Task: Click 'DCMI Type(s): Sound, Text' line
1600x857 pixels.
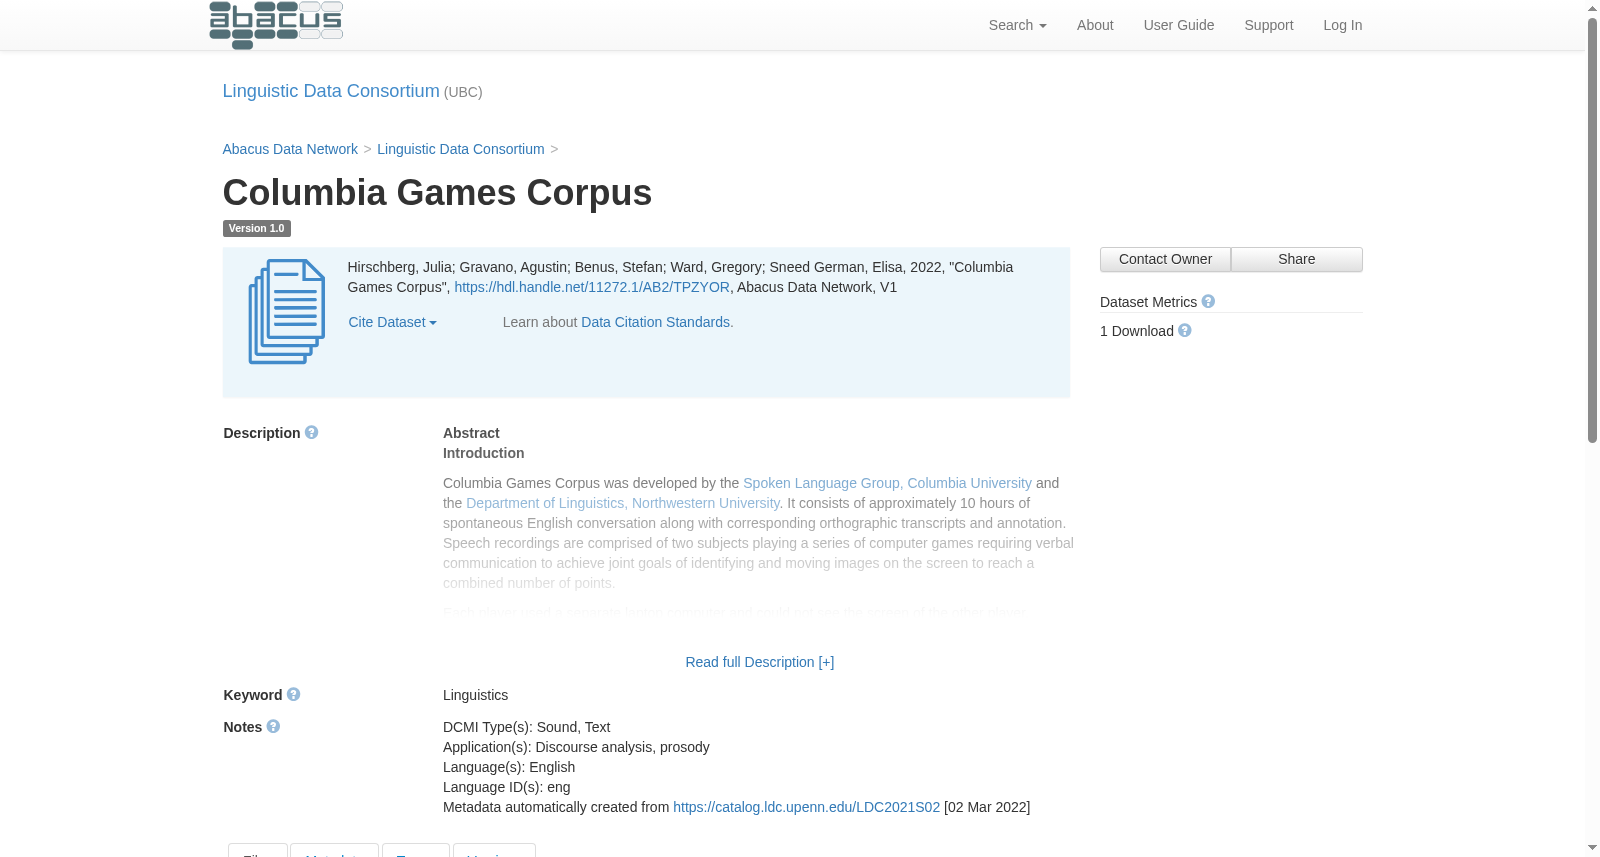Action: coord(526,727)
